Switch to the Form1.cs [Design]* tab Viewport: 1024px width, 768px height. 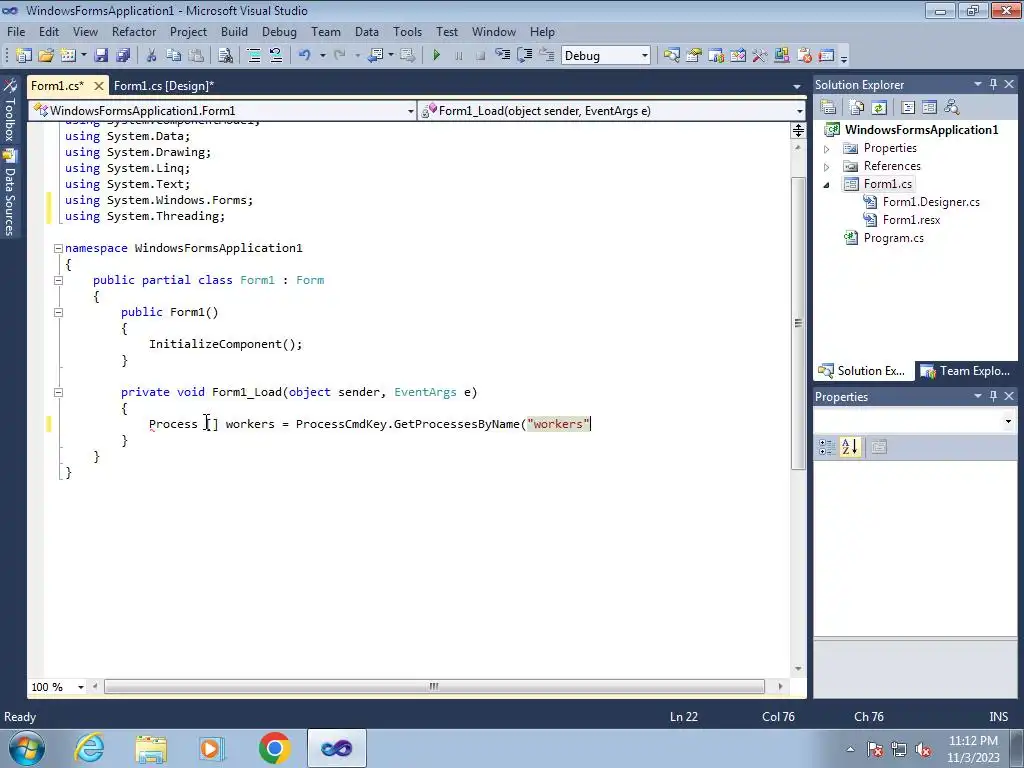(164, 86)
